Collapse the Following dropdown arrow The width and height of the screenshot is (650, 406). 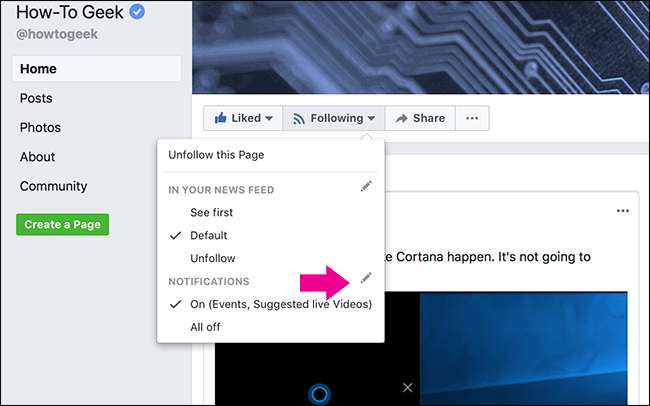pyautogui.click(x=371, y=118)
